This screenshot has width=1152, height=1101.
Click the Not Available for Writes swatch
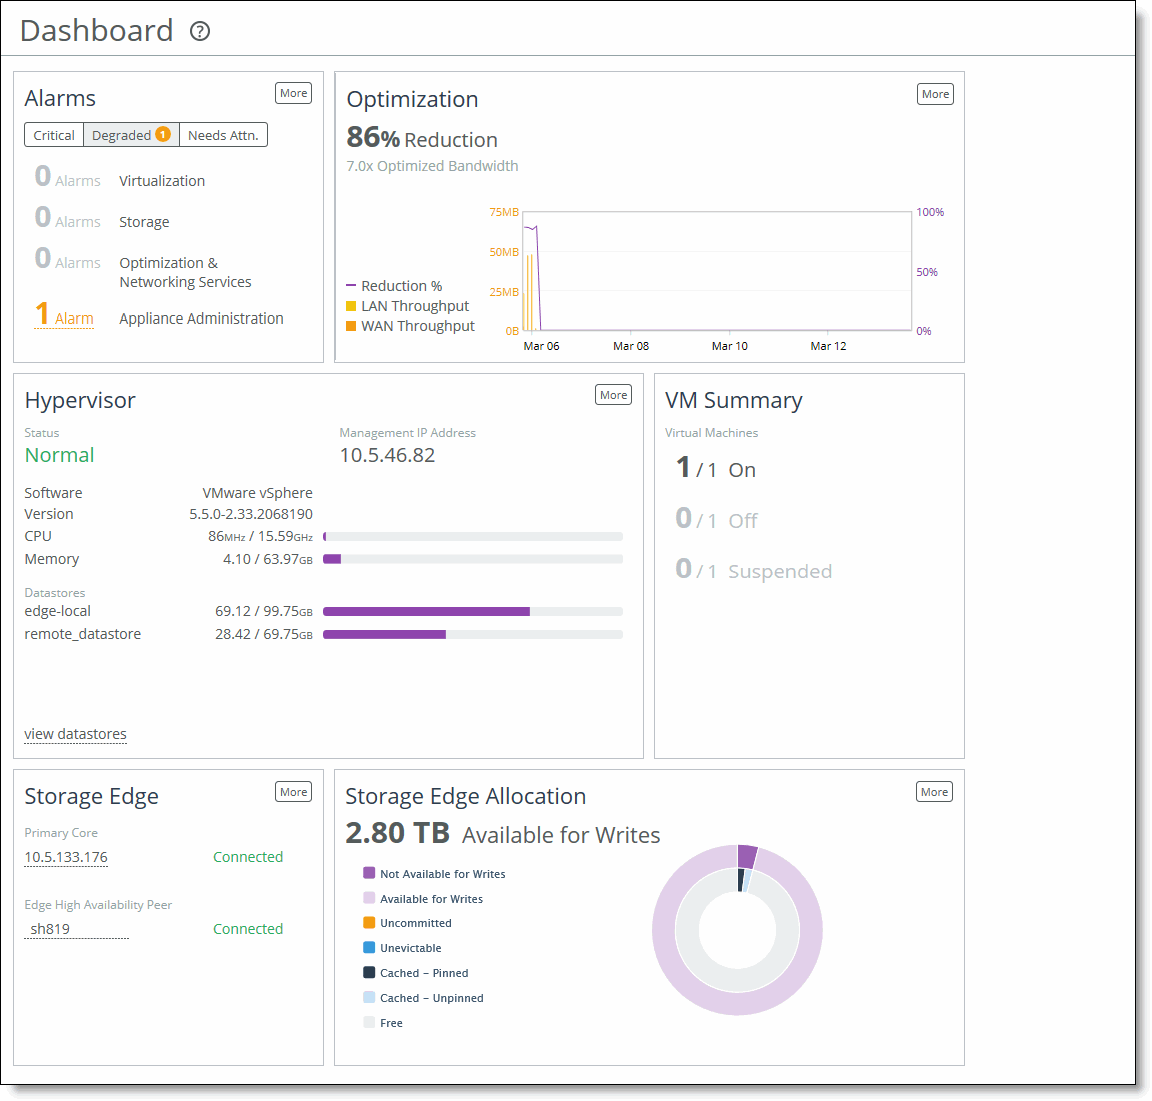[369, 873]
